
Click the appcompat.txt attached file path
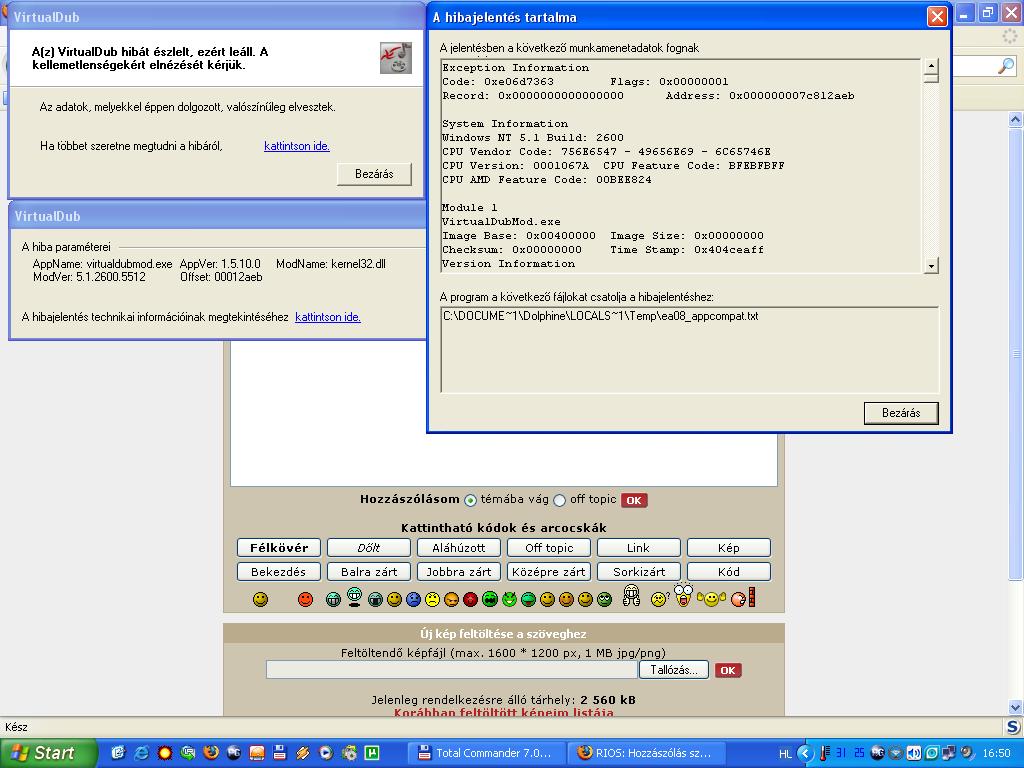(x=600, y=316)
